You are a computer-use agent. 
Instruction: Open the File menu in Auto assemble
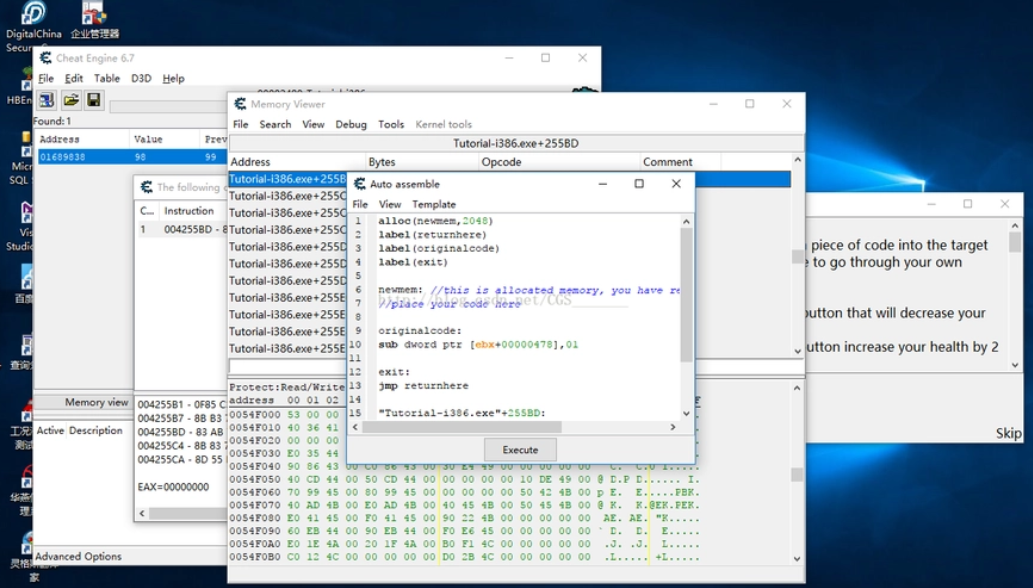pos(360,204)
